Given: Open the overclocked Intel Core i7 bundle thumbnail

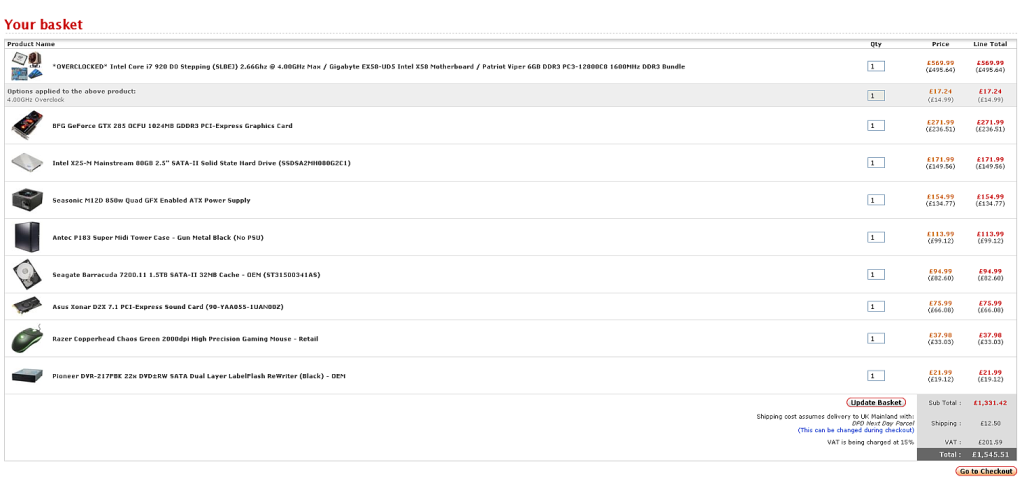Looking at the screenshot, I should (27, 66).
